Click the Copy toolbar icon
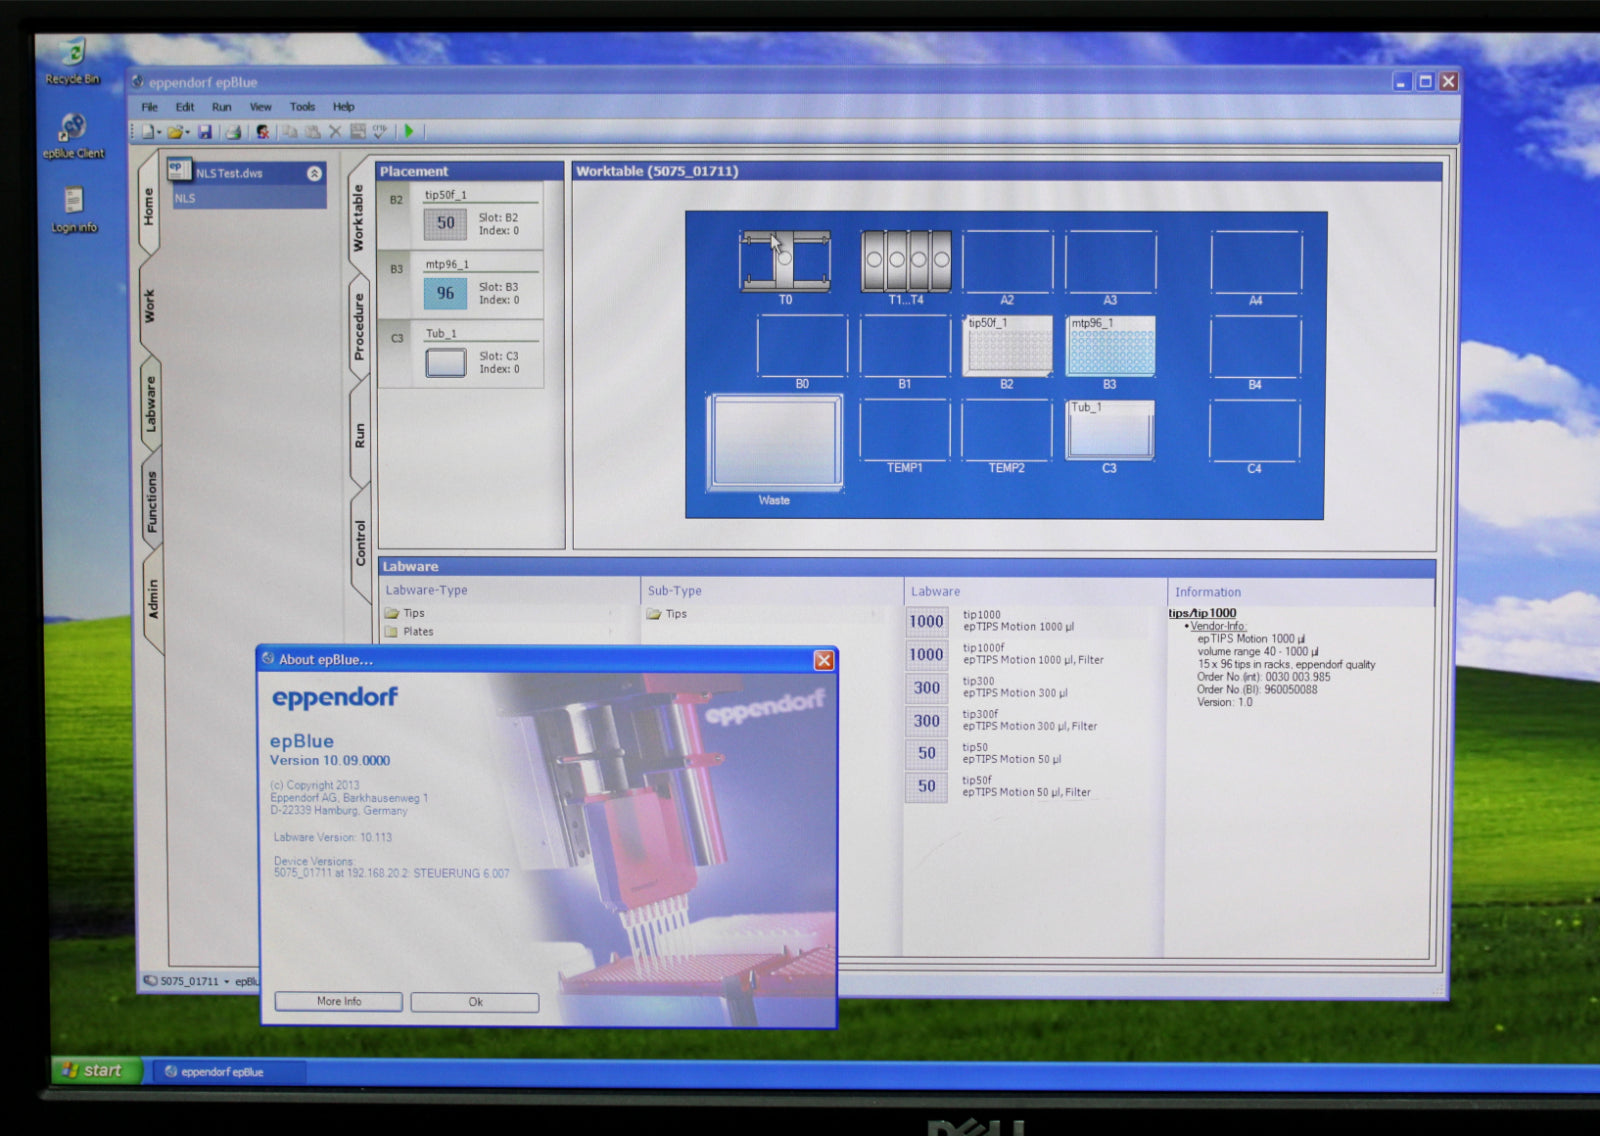Viewport: 1600px width, 1136px height. coord(290,131)
